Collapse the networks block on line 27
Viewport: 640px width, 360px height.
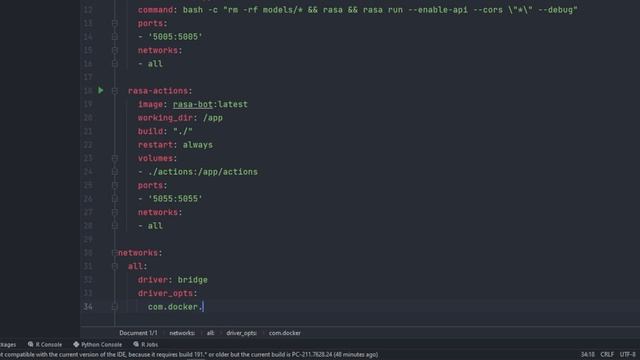click(x=115, y=212)
